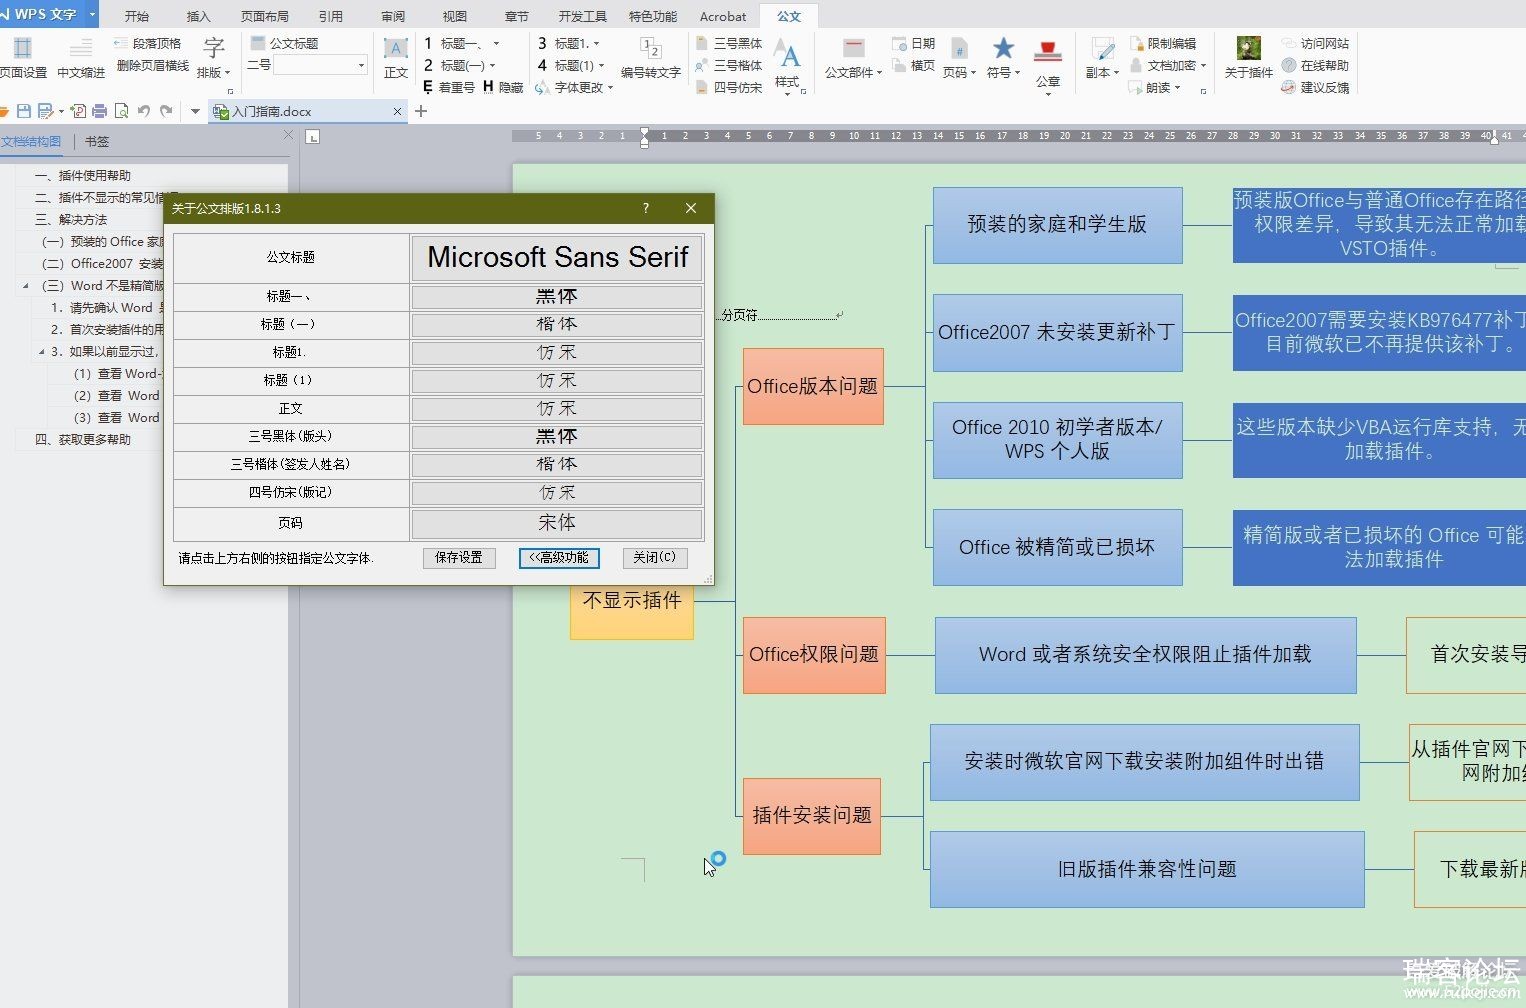Open the 公文部件 document parts dropdown
The height and width of the screenshot is (1008, 1526).
[x=853, y=58]
